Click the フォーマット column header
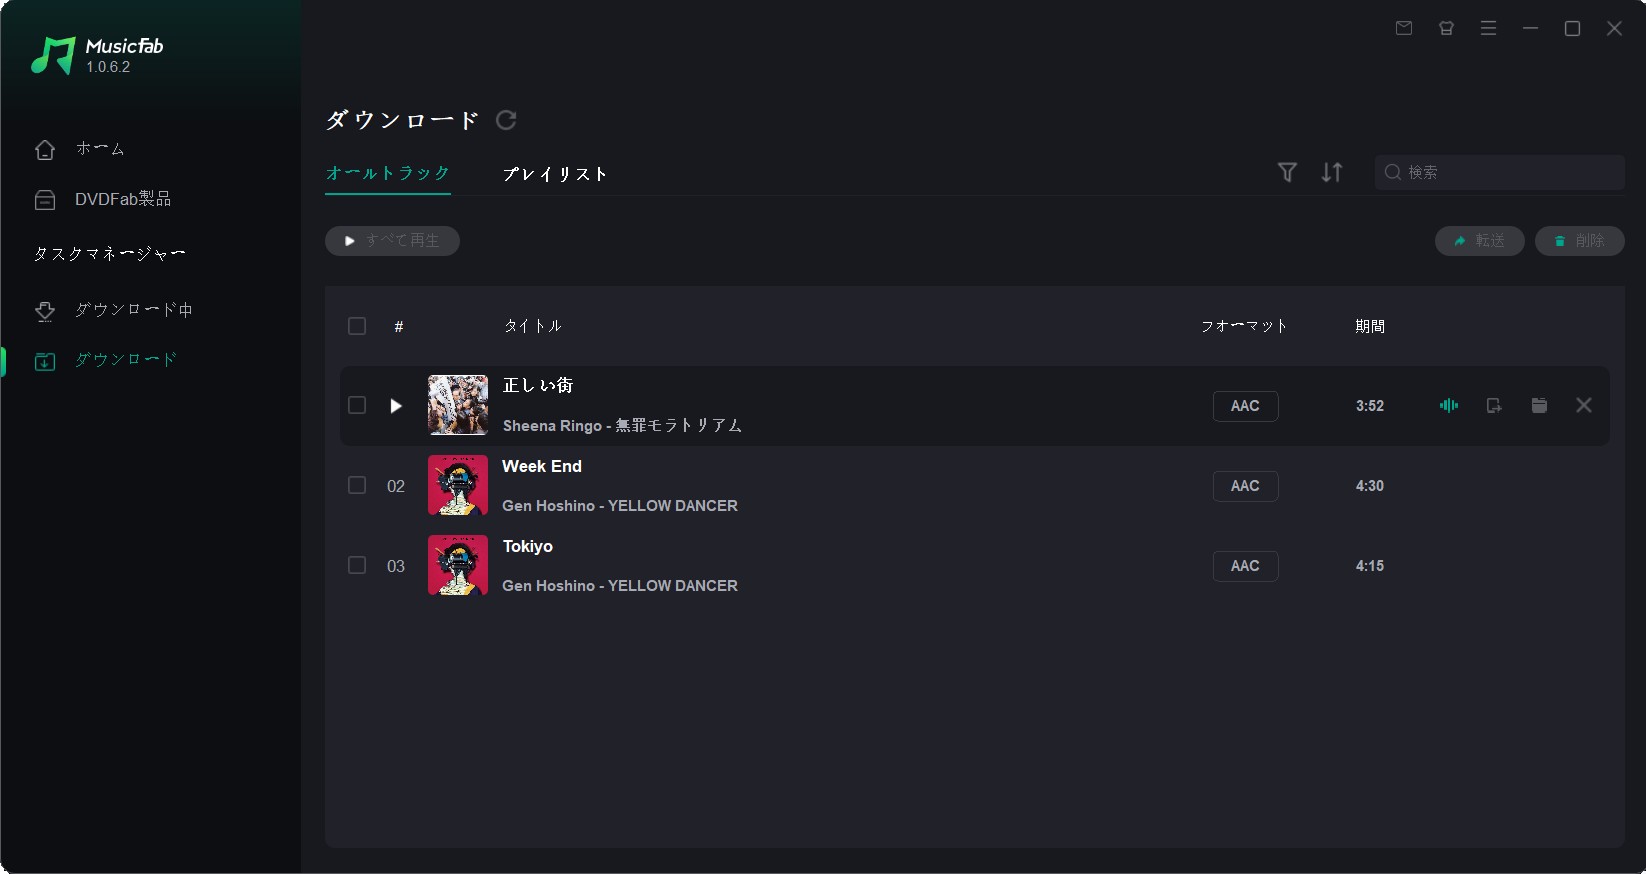 click(1244, 326)
